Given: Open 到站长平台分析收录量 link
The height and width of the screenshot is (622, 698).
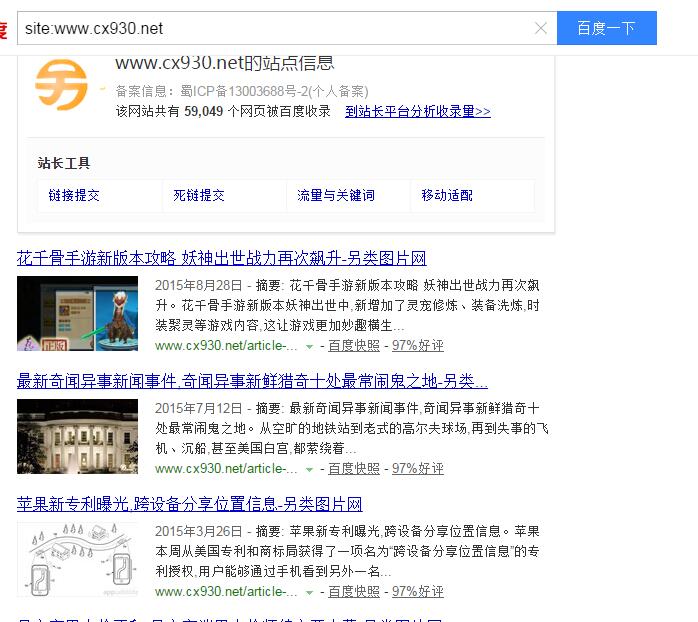Looking at the screenshot, I should click(x=418, y=111).
